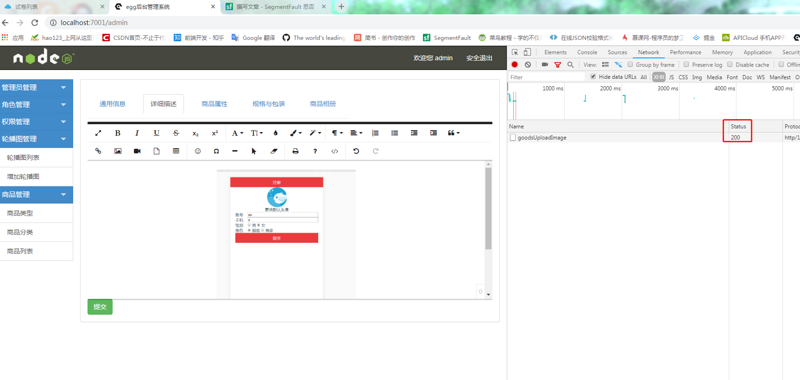
Task: Collapse the 商品管理 sidebar section
Action: pyautogui.click(x=36, y=194)
